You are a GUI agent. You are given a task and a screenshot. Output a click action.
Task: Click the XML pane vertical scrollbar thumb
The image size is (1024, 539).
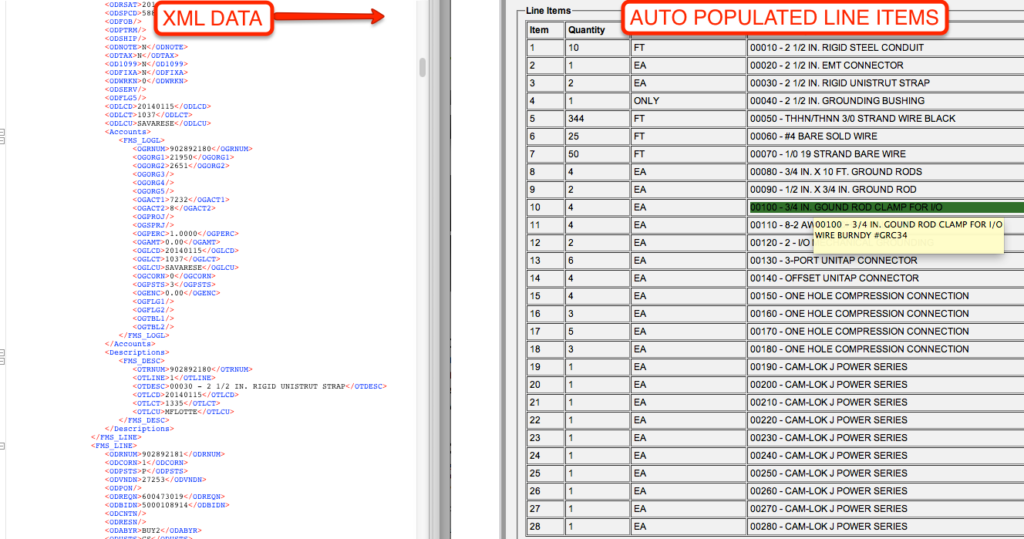(423, 67)
